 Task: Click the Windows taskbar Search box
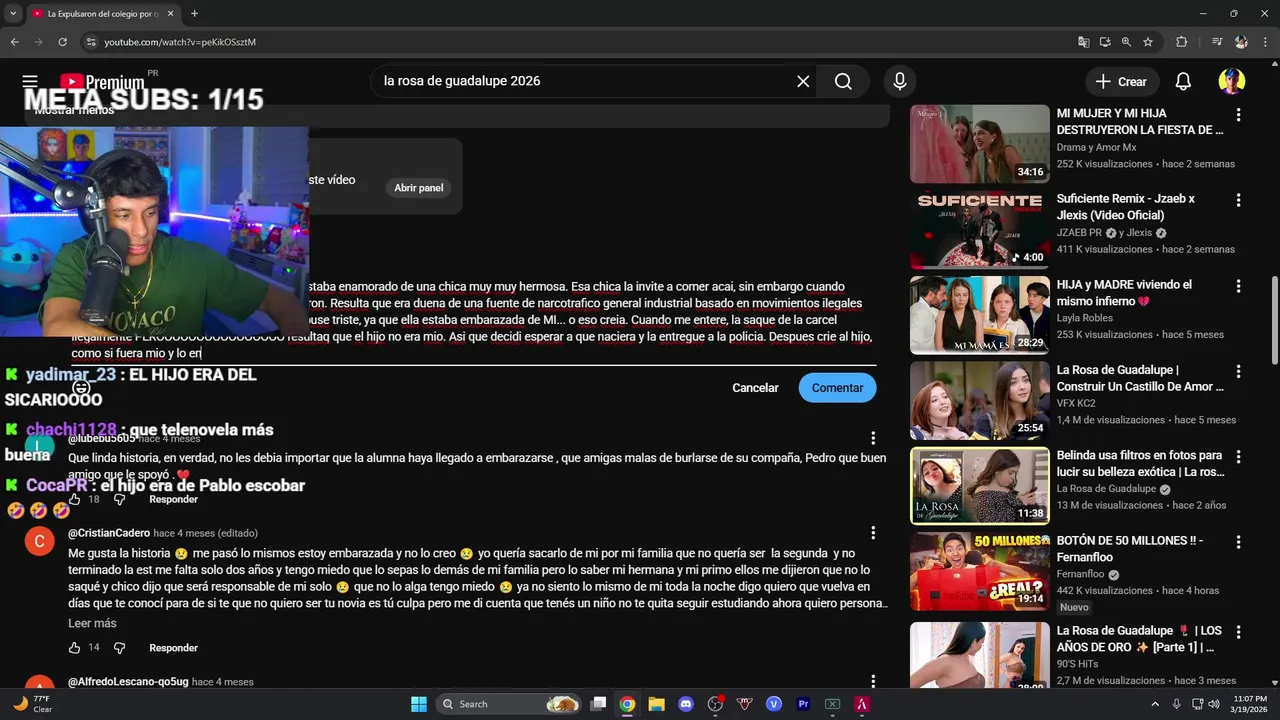pyautogui.click(x=510, y=704)
